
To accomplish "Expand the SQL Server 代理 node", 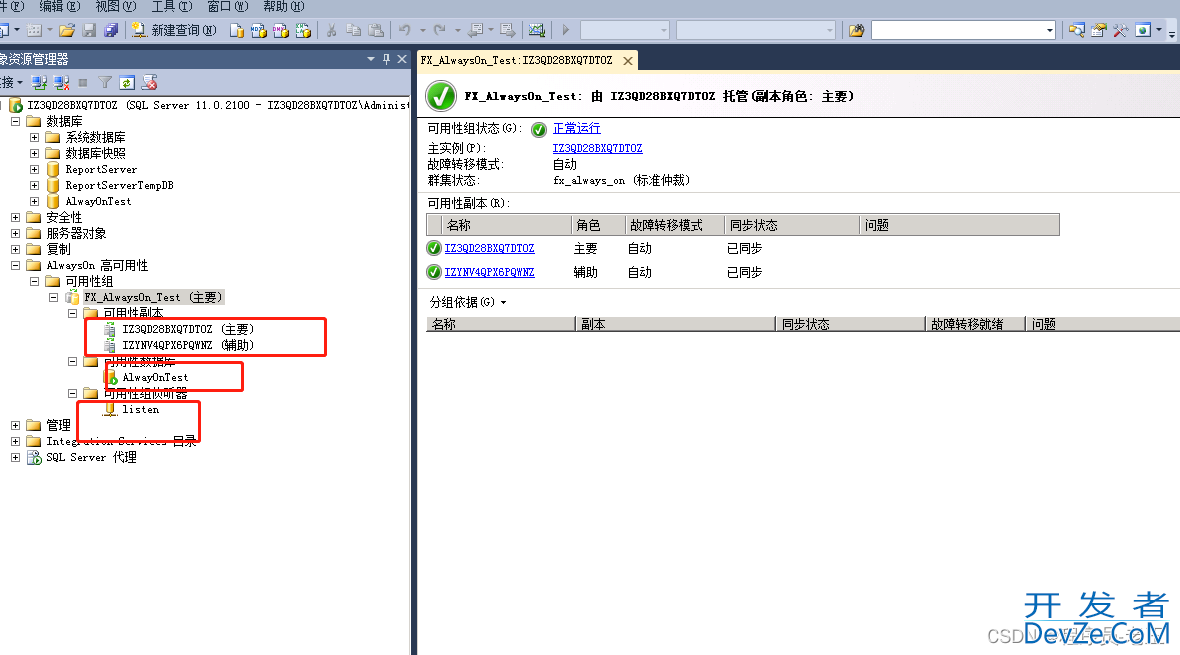I will pyautogui.click(x=16, y=457).
